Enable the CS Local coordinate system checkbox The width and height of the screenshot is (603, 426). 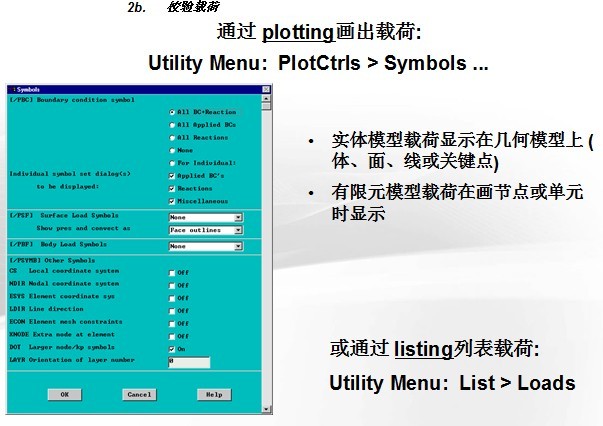point(172,271)
